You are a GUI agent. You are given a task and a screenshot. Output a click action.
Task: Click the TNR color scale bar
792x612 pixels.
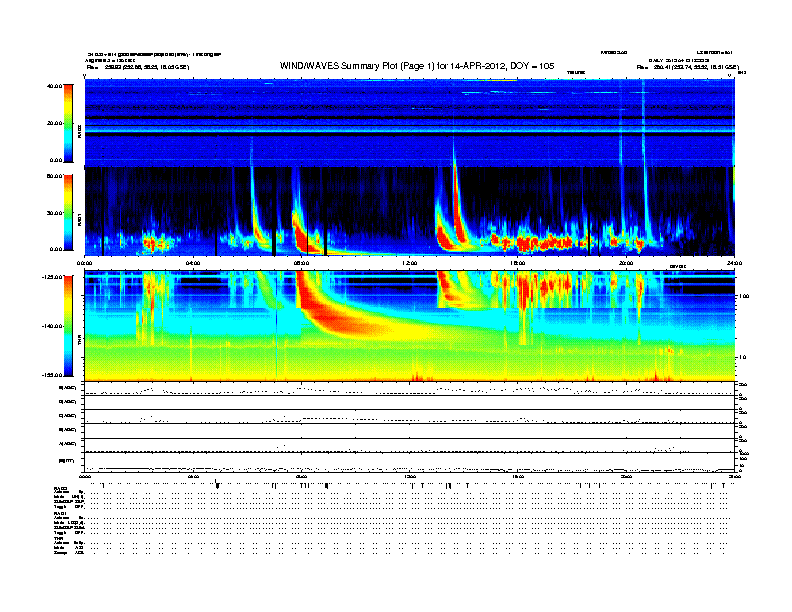(x=68, y=326)
